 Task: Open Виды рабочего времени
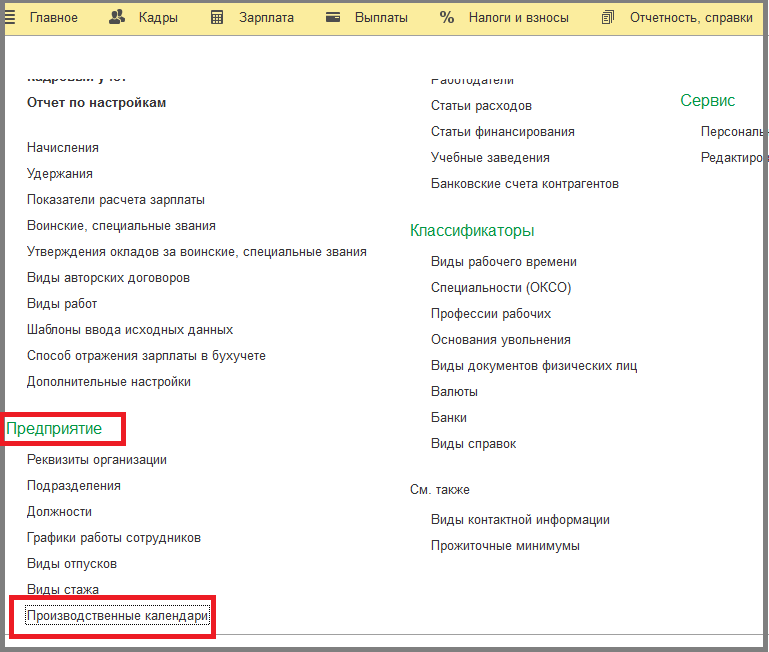pyautogui.click(x=504, y=262)
